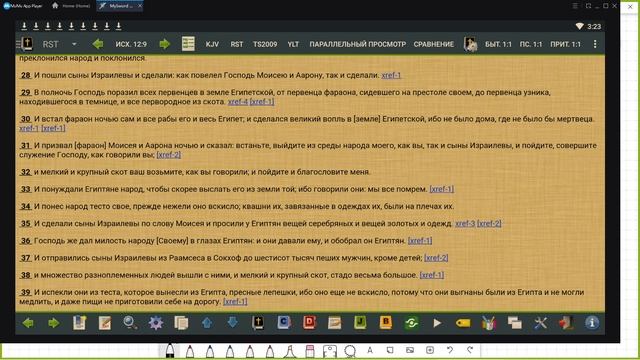Toggle the green sync link icon
The image size is (640, 360).
coord(411,323)
